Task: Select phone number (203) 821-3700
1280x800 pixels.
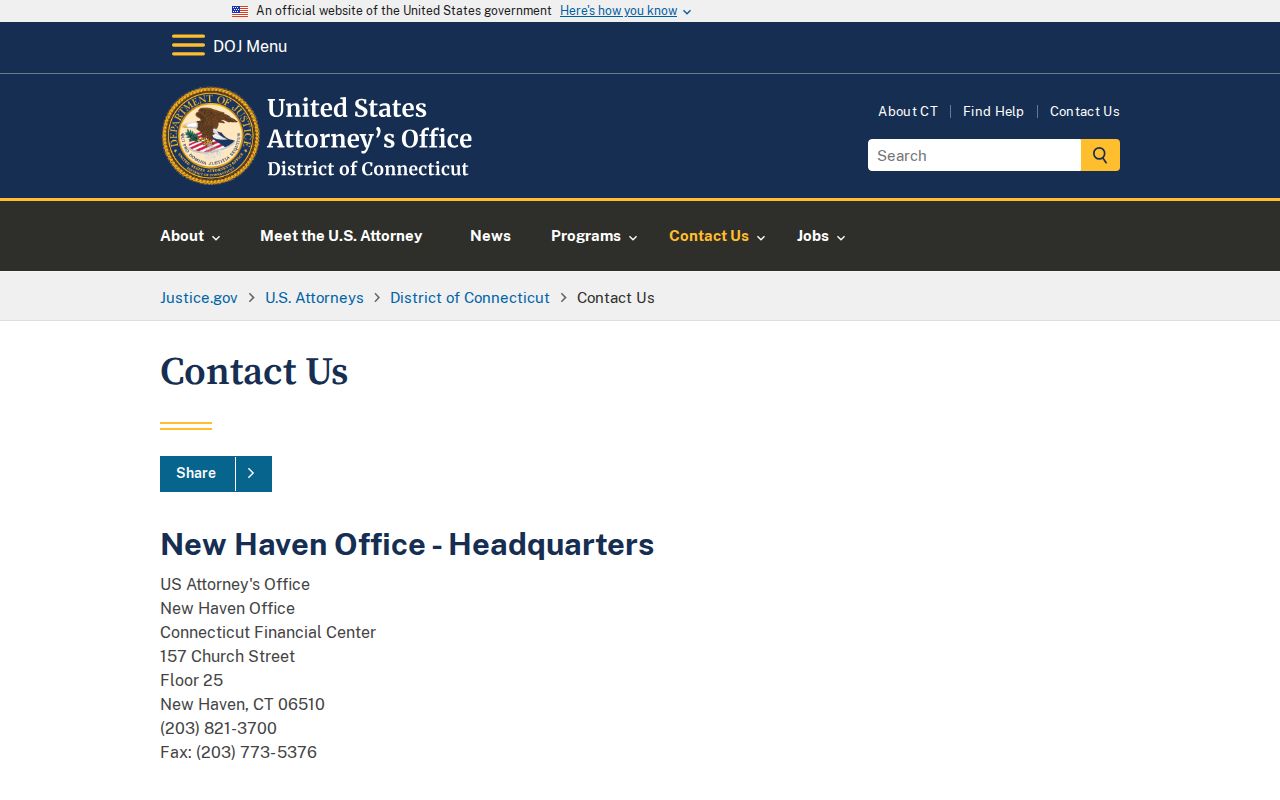Action: click(x=218, y=728)
